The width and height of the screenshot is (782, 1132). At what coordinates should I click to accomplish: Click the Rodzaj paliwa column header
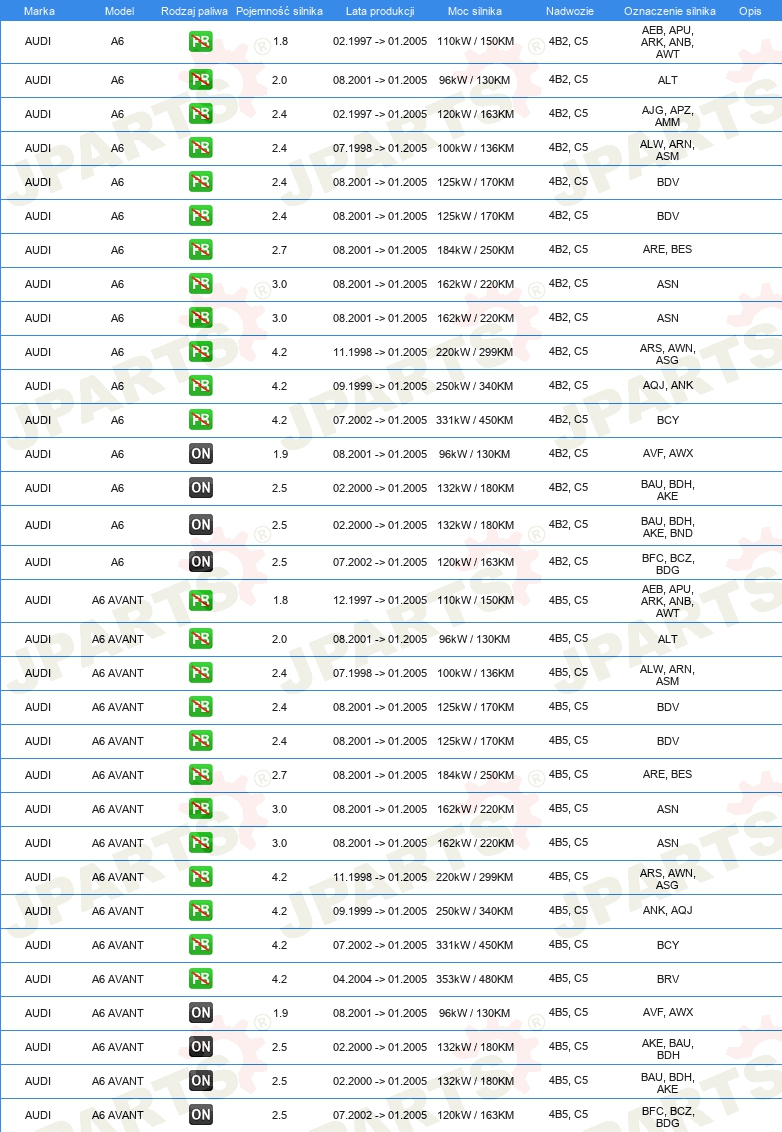(194, 11)
